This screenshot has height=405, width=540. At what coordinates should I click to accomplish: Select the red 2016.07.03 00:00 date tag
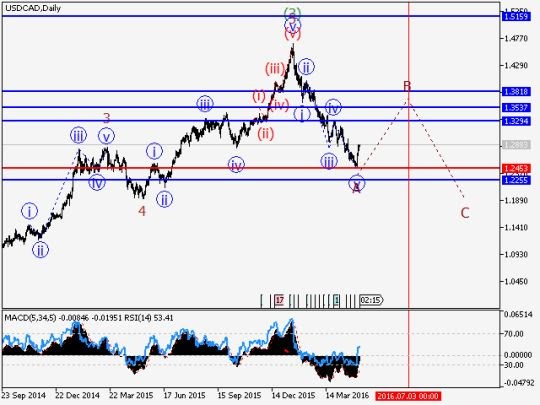pyautogui.click(x=408, y=396)
